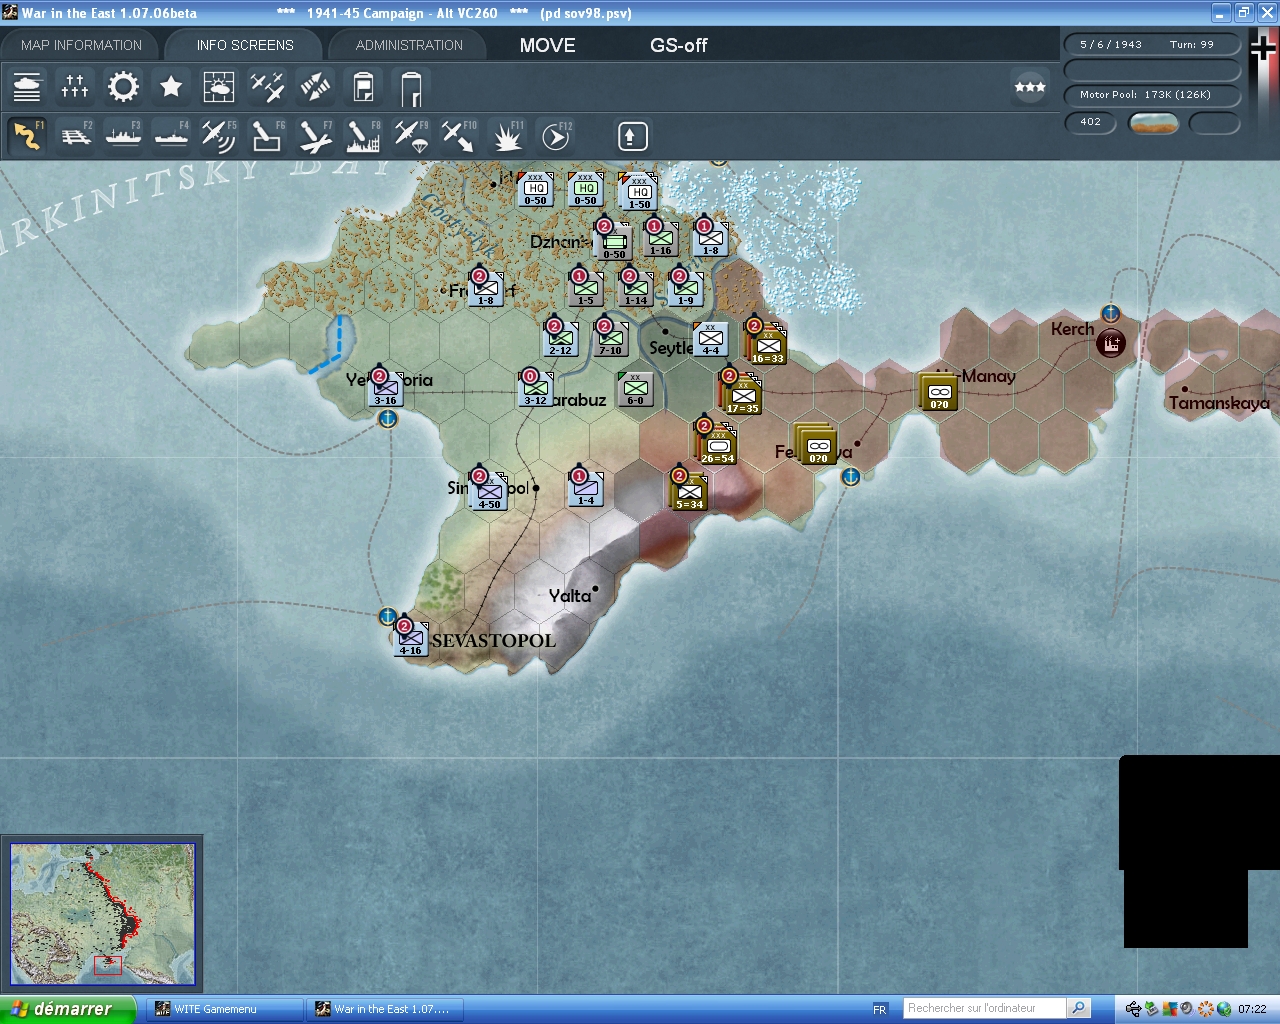Image resolution: width=1280 pixels, height=1024 pixels.
Task: Select Bomb unit mode (F6)
Action: [x=267, y=136]
